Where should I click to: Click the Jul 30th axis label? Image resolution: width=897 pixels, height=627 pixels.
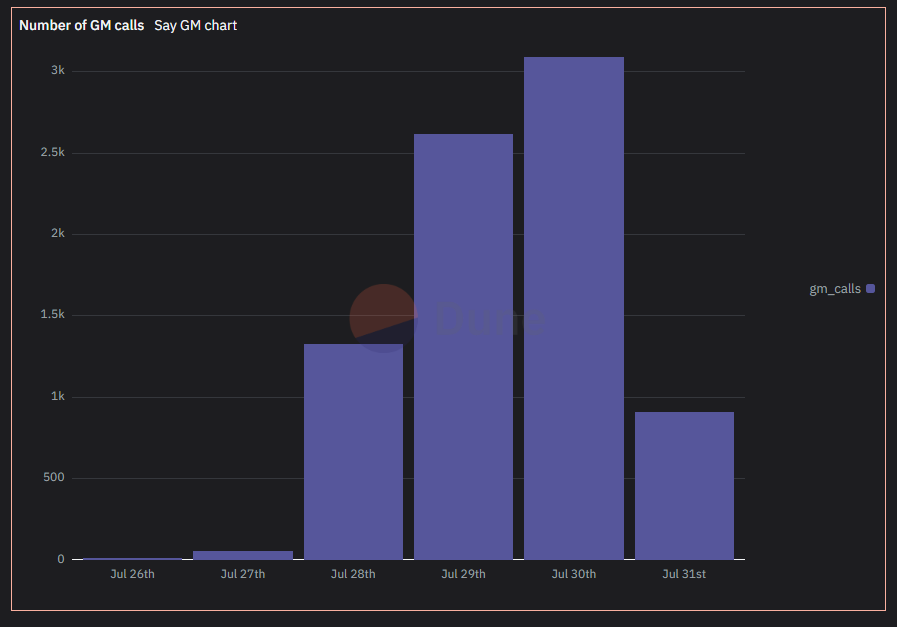pyautogui.click(x=574, y=574)
